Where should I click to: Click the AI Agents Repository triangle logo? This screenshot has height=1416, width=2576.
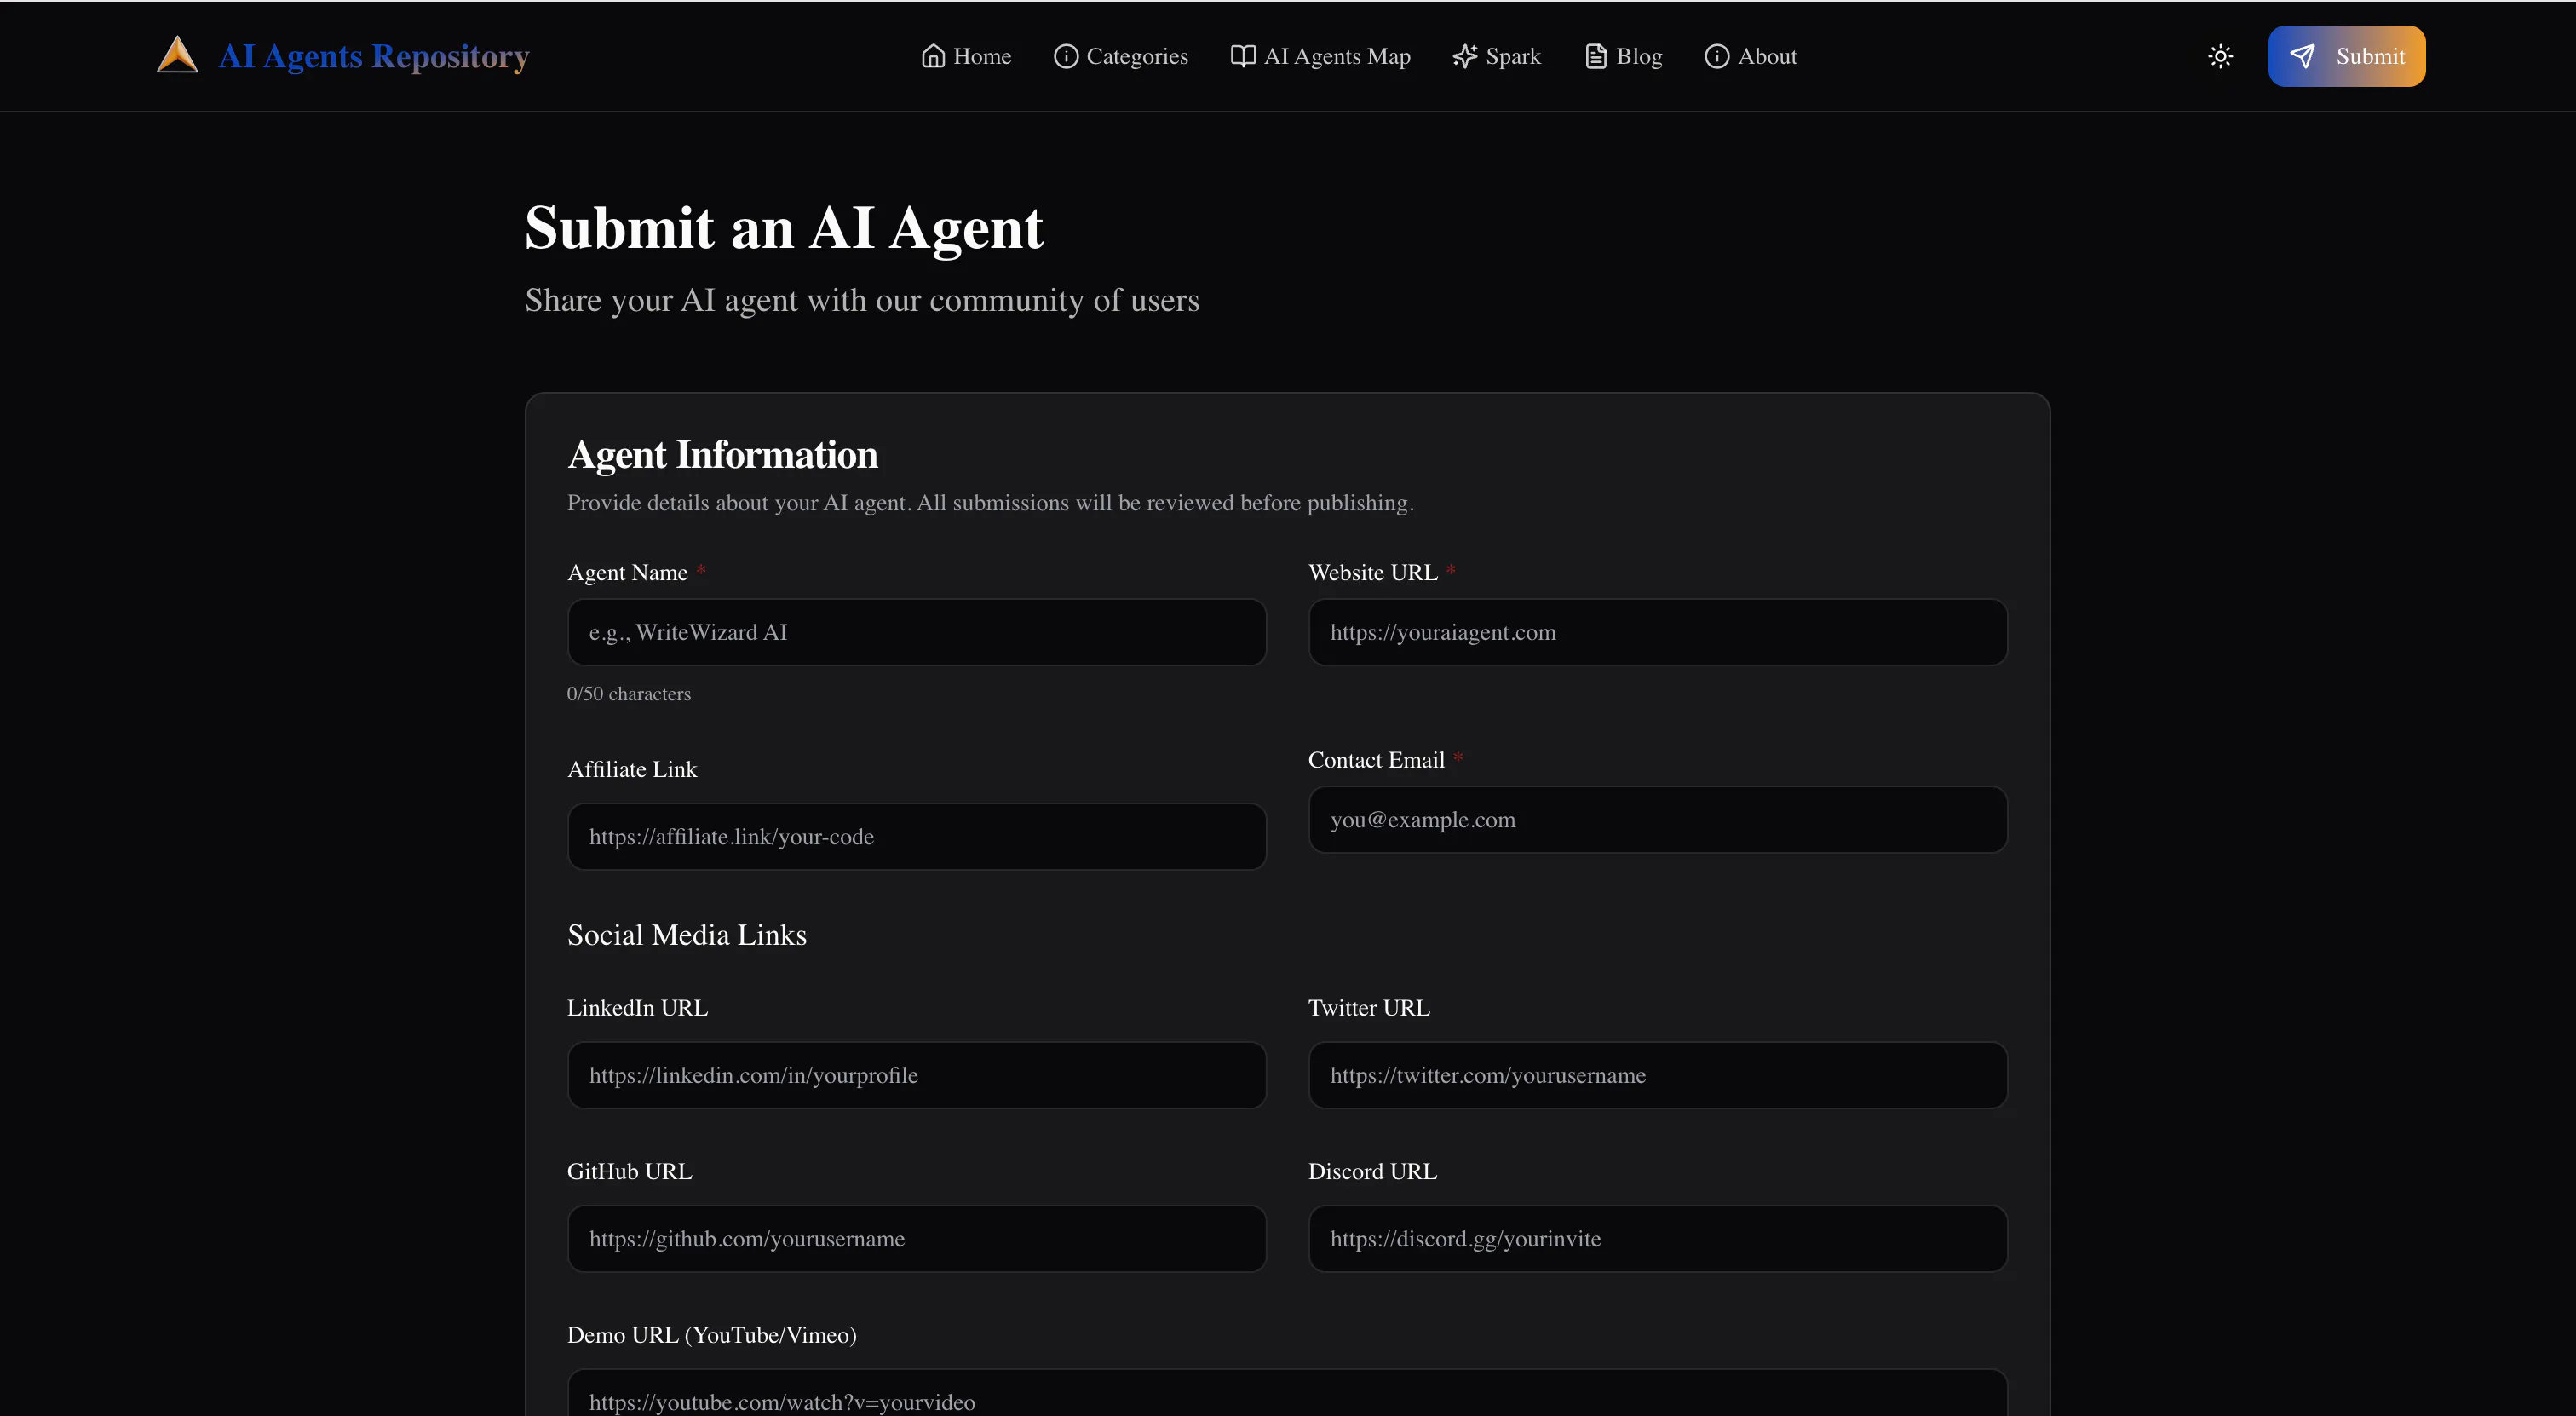pos(178,55)
